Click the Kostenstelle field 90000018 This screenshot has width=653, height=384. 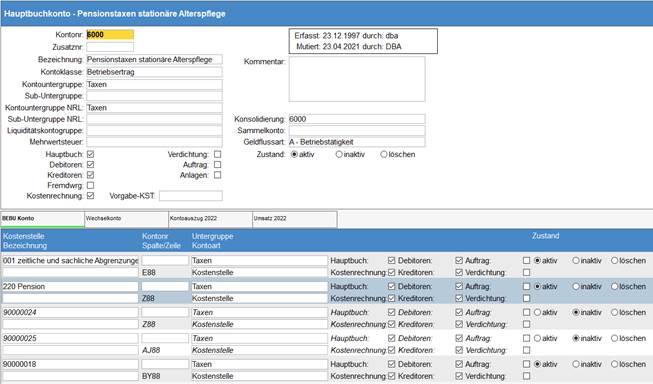70,364
